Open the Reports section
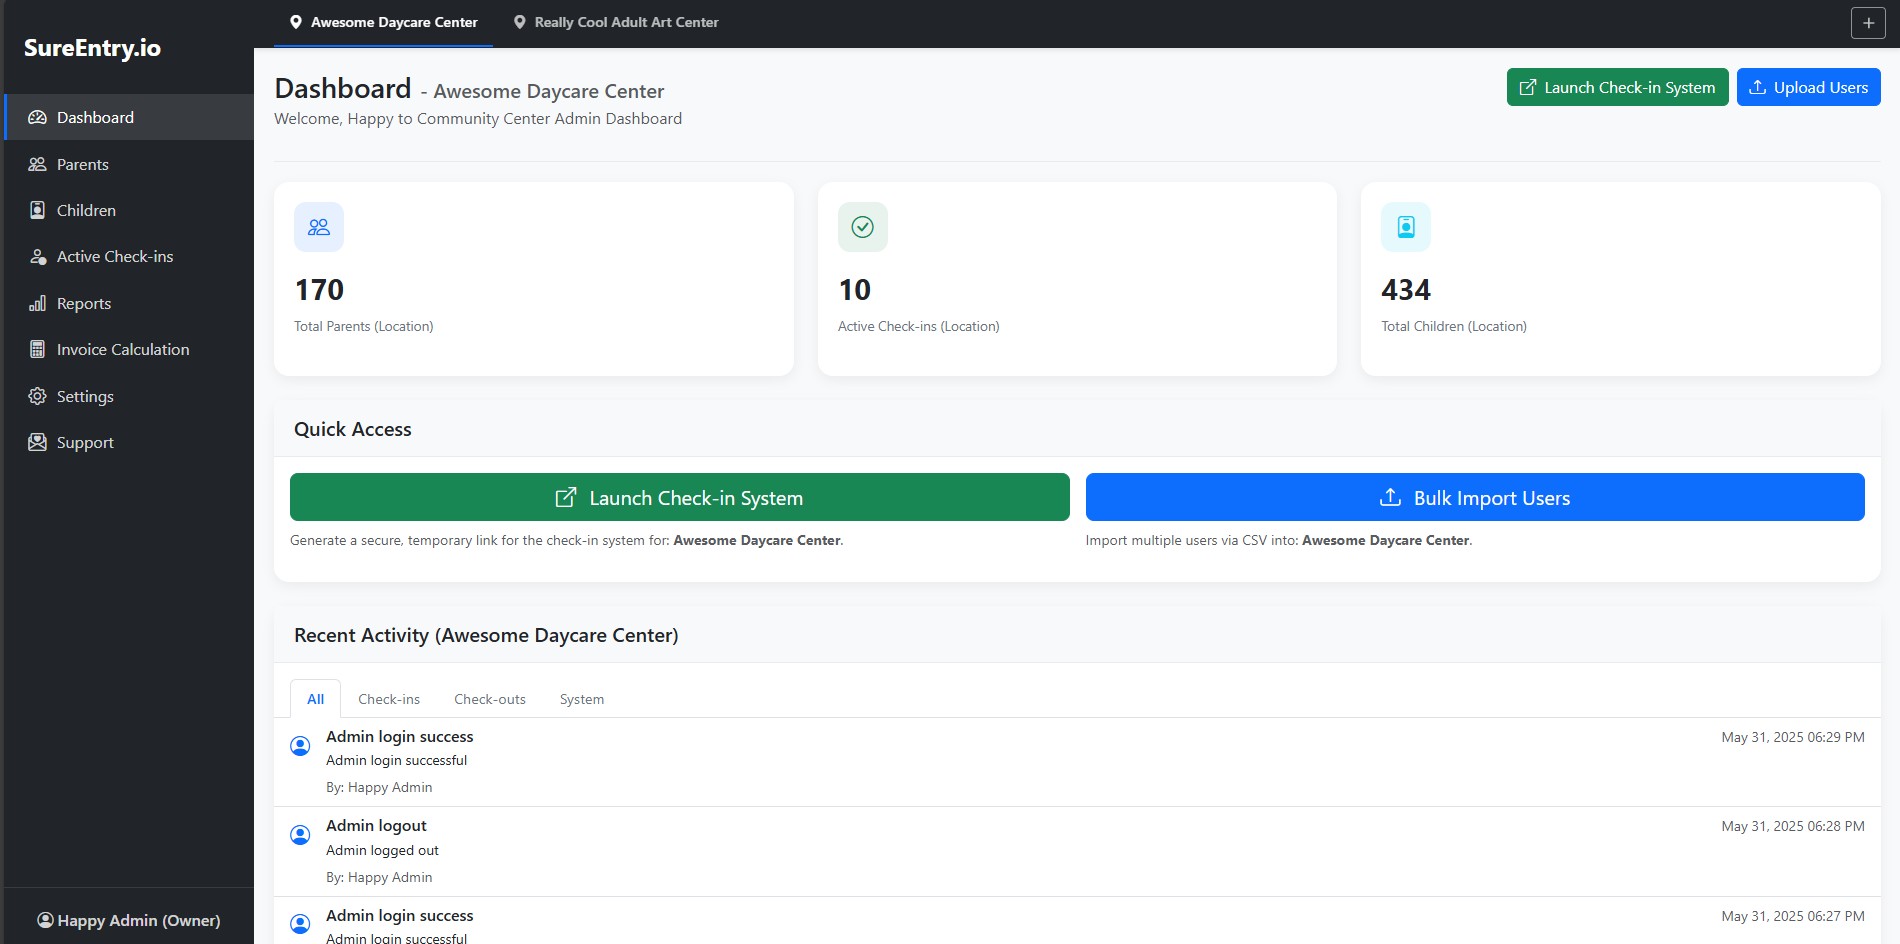The height and width of the screenshot is (944, 1900). pyautogui.click(x=84, y=303)
